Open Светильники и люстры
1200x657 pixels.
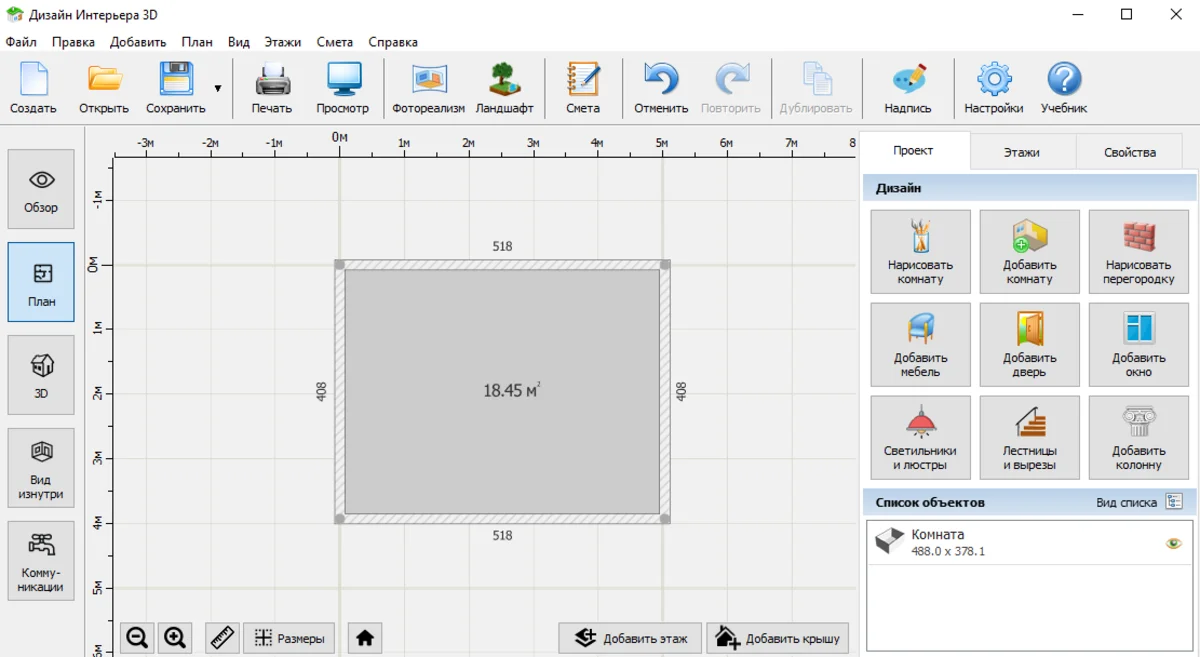[921, 437]
